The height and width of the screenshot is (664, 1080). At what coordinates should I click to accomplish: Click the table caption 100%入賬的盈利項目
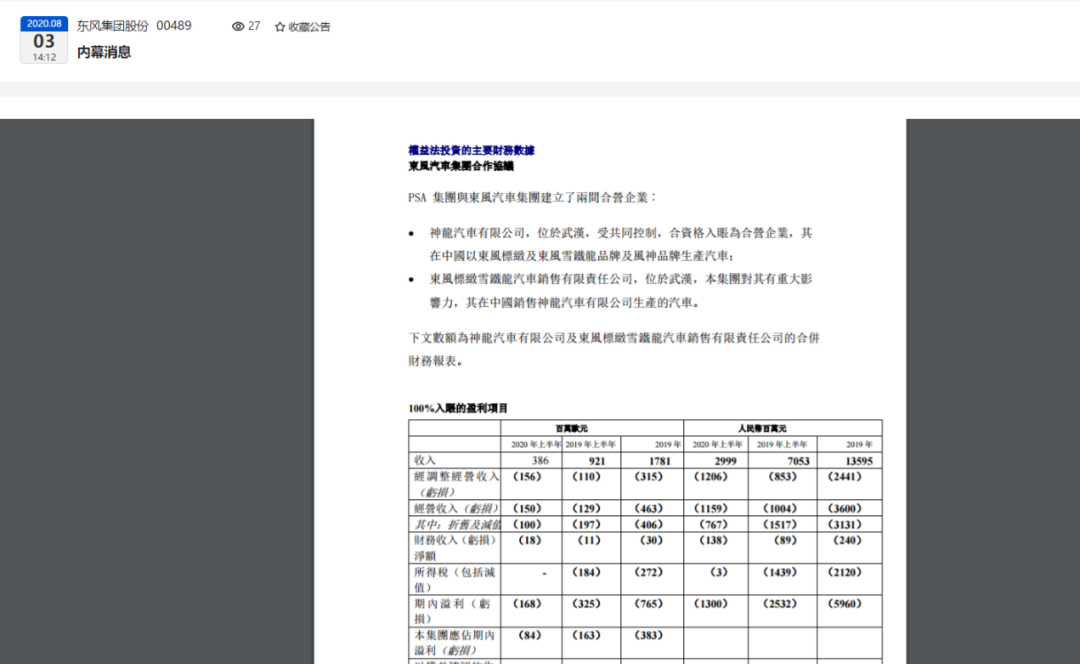[458, 408]
